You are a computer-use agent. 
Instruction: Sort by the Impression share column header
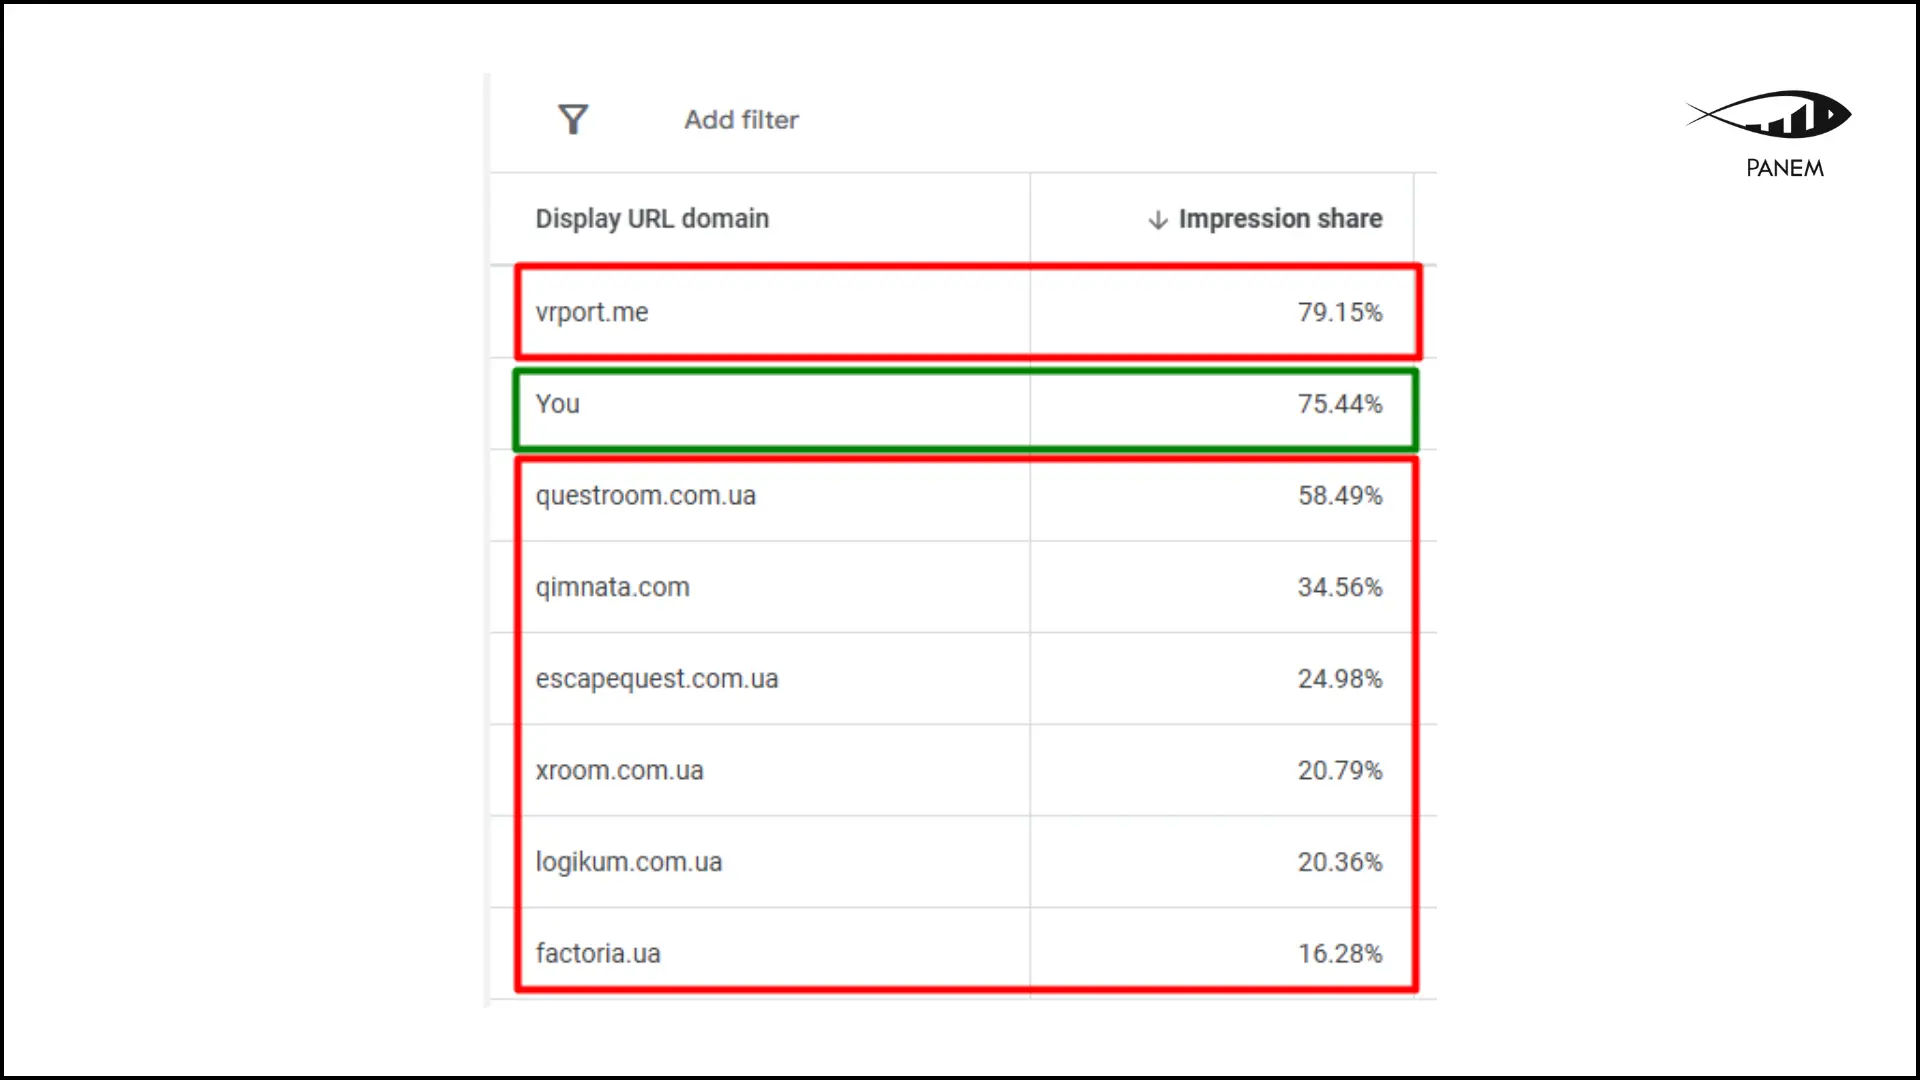1280,219
